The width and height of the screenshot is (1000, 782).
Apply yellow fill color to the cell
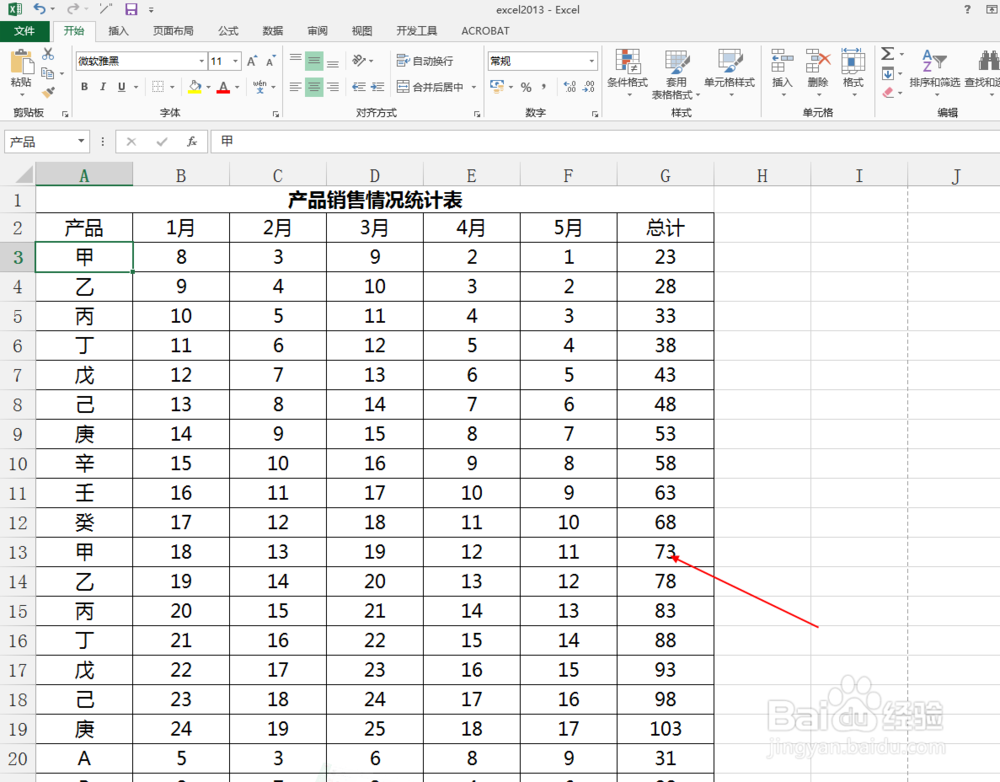[x=195, y=86]
